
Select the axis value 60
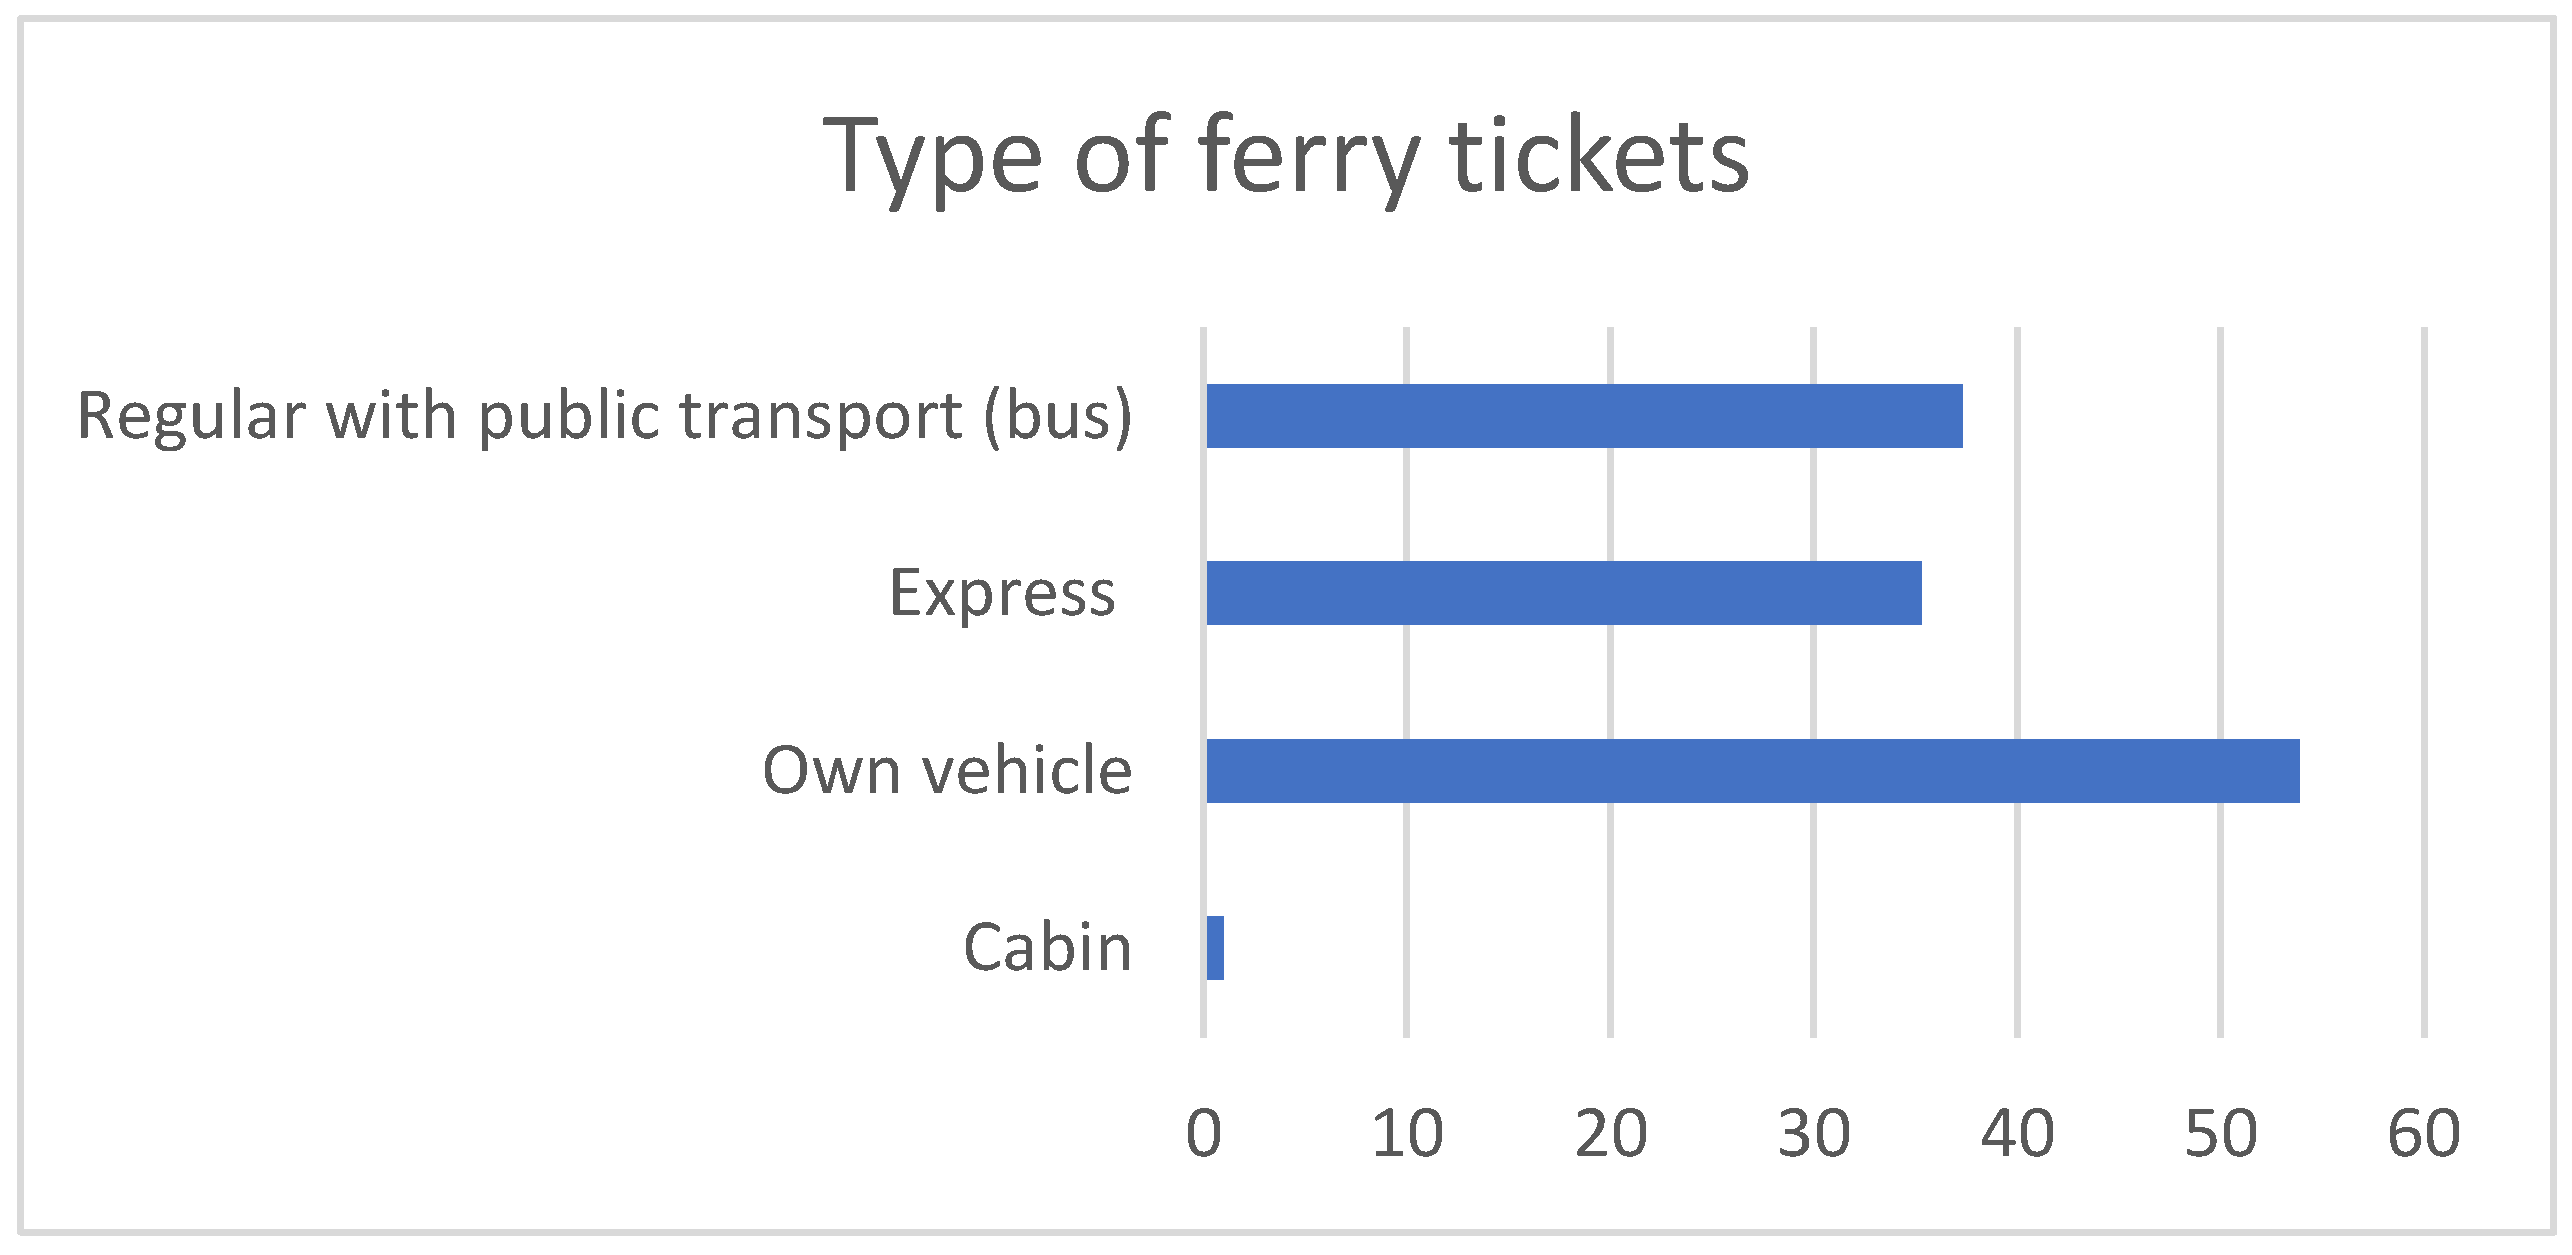2424,1134
